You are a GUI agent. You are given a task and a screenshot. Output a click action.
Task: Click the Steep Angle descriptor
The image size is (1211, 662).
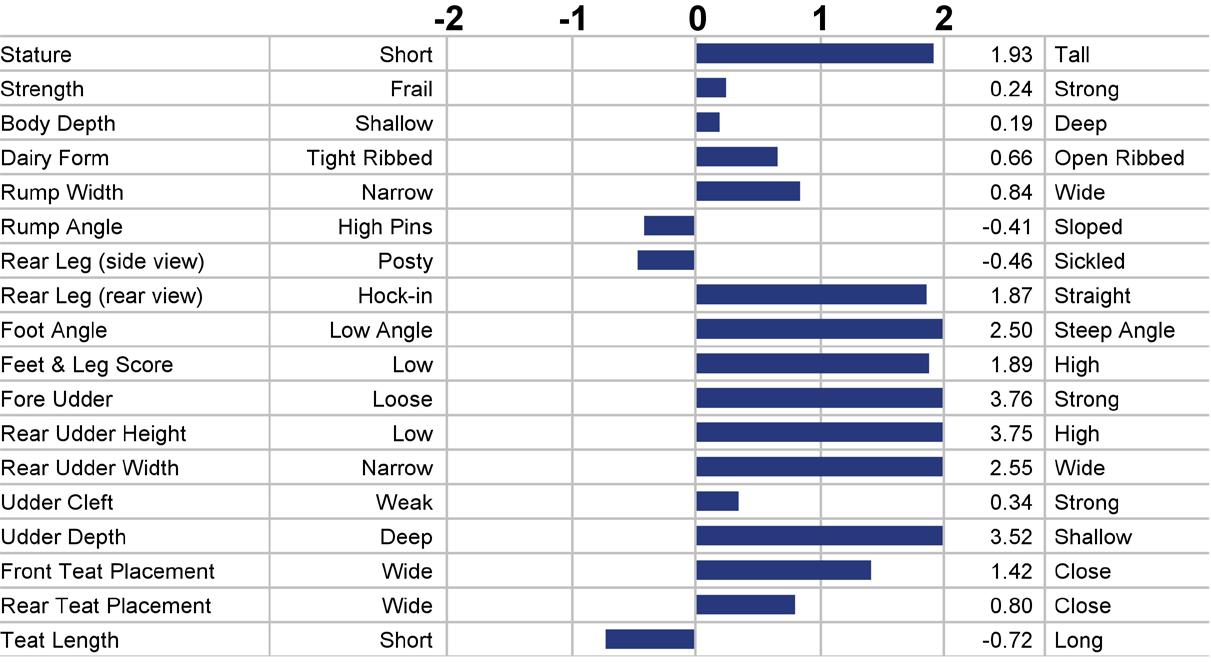[1115, 330]
